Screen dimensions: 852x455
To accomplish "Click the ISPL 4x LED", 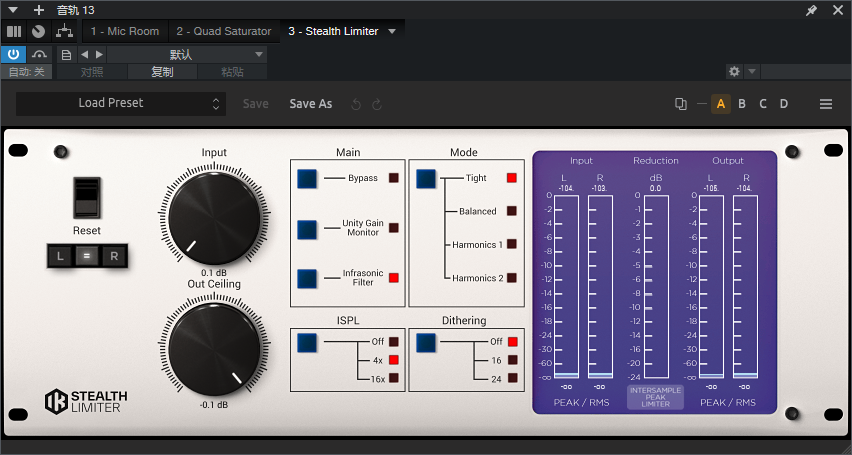I will pos(394,360).
